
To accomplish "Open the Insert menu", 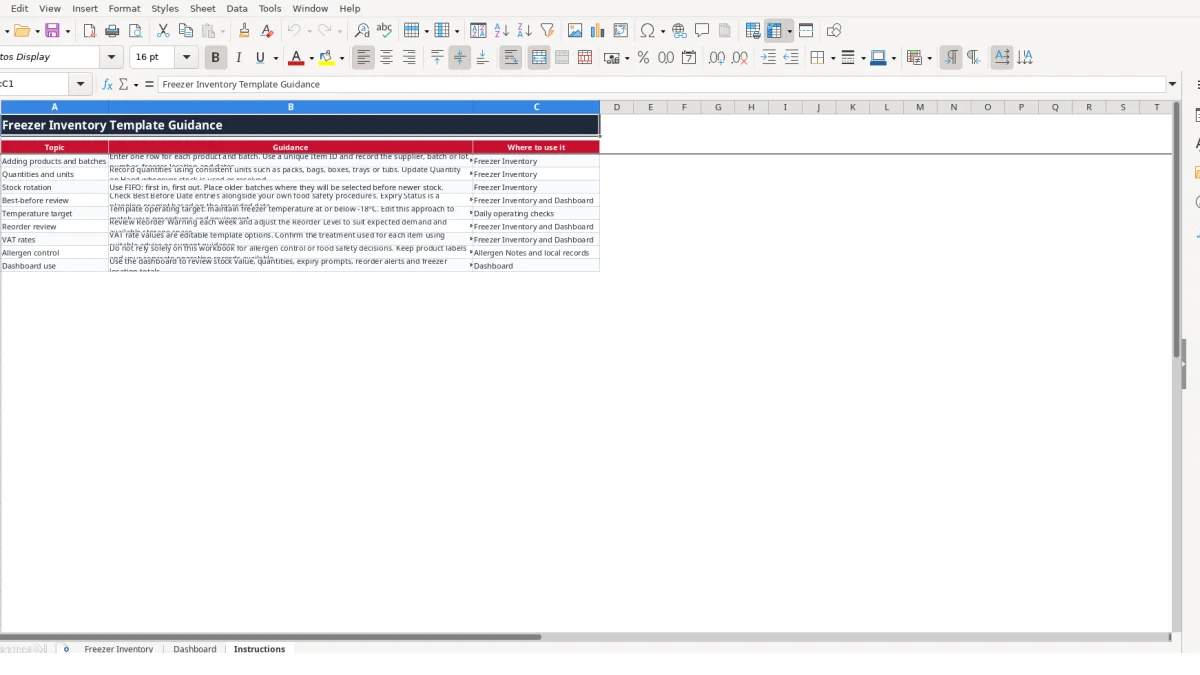I will point(85,8).
